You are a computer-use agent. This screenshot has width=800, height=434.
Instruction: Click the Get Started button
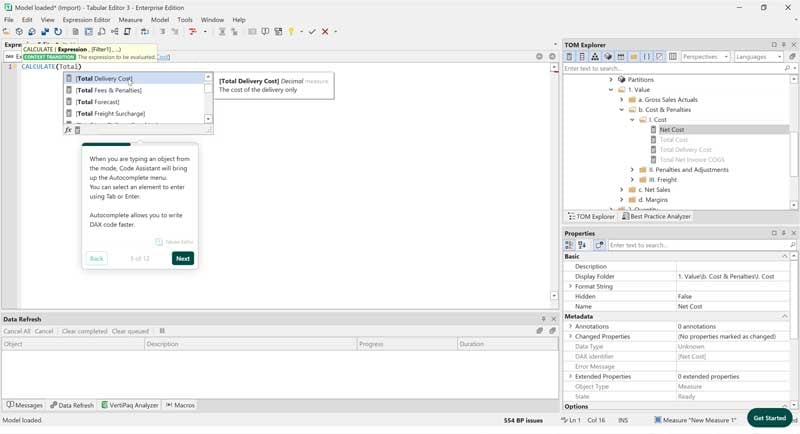pos(769,418)
